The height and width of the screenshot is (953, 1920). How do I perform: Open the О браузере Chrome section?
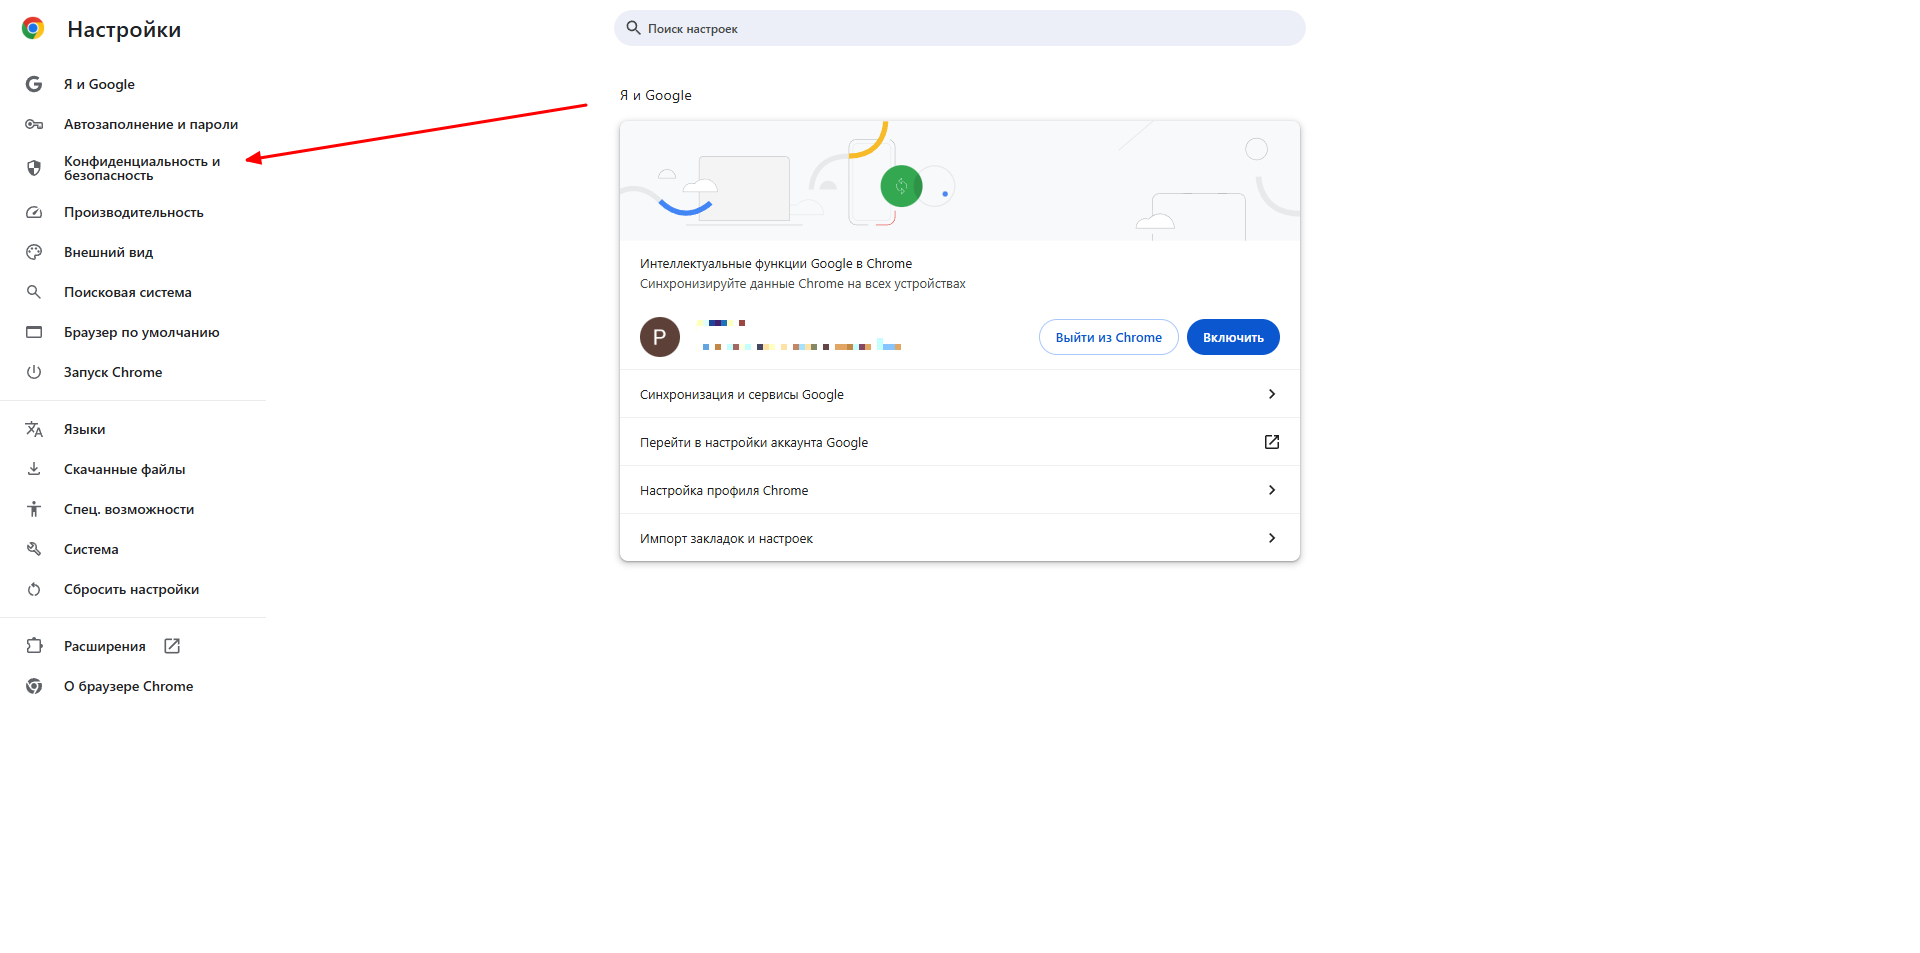click(x=129, y=686)
